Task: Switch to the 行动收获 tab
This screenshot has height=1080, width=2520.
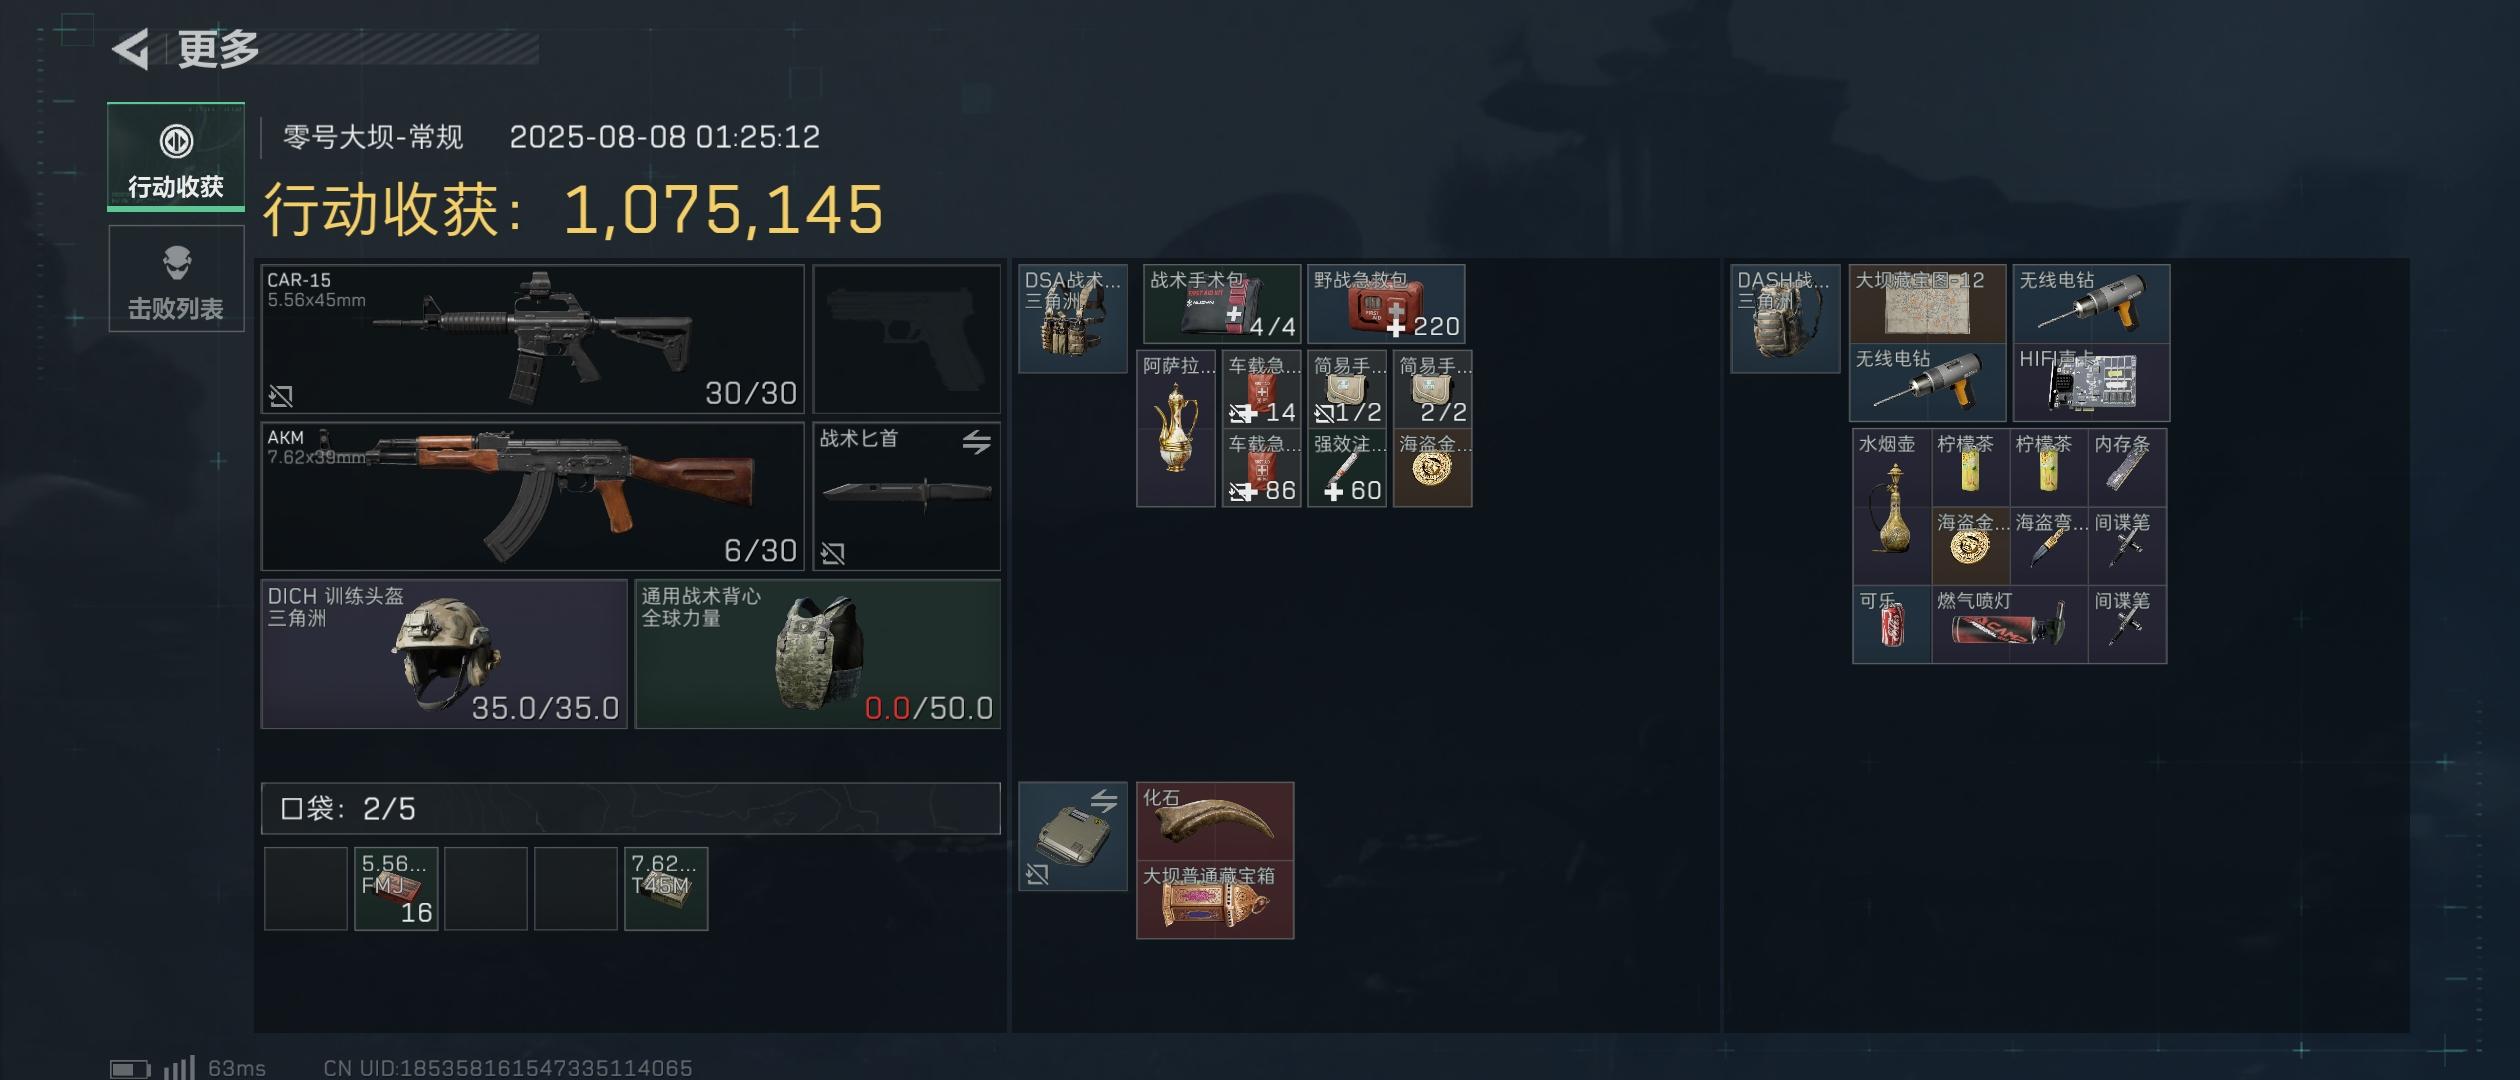Action: [176, 157]
